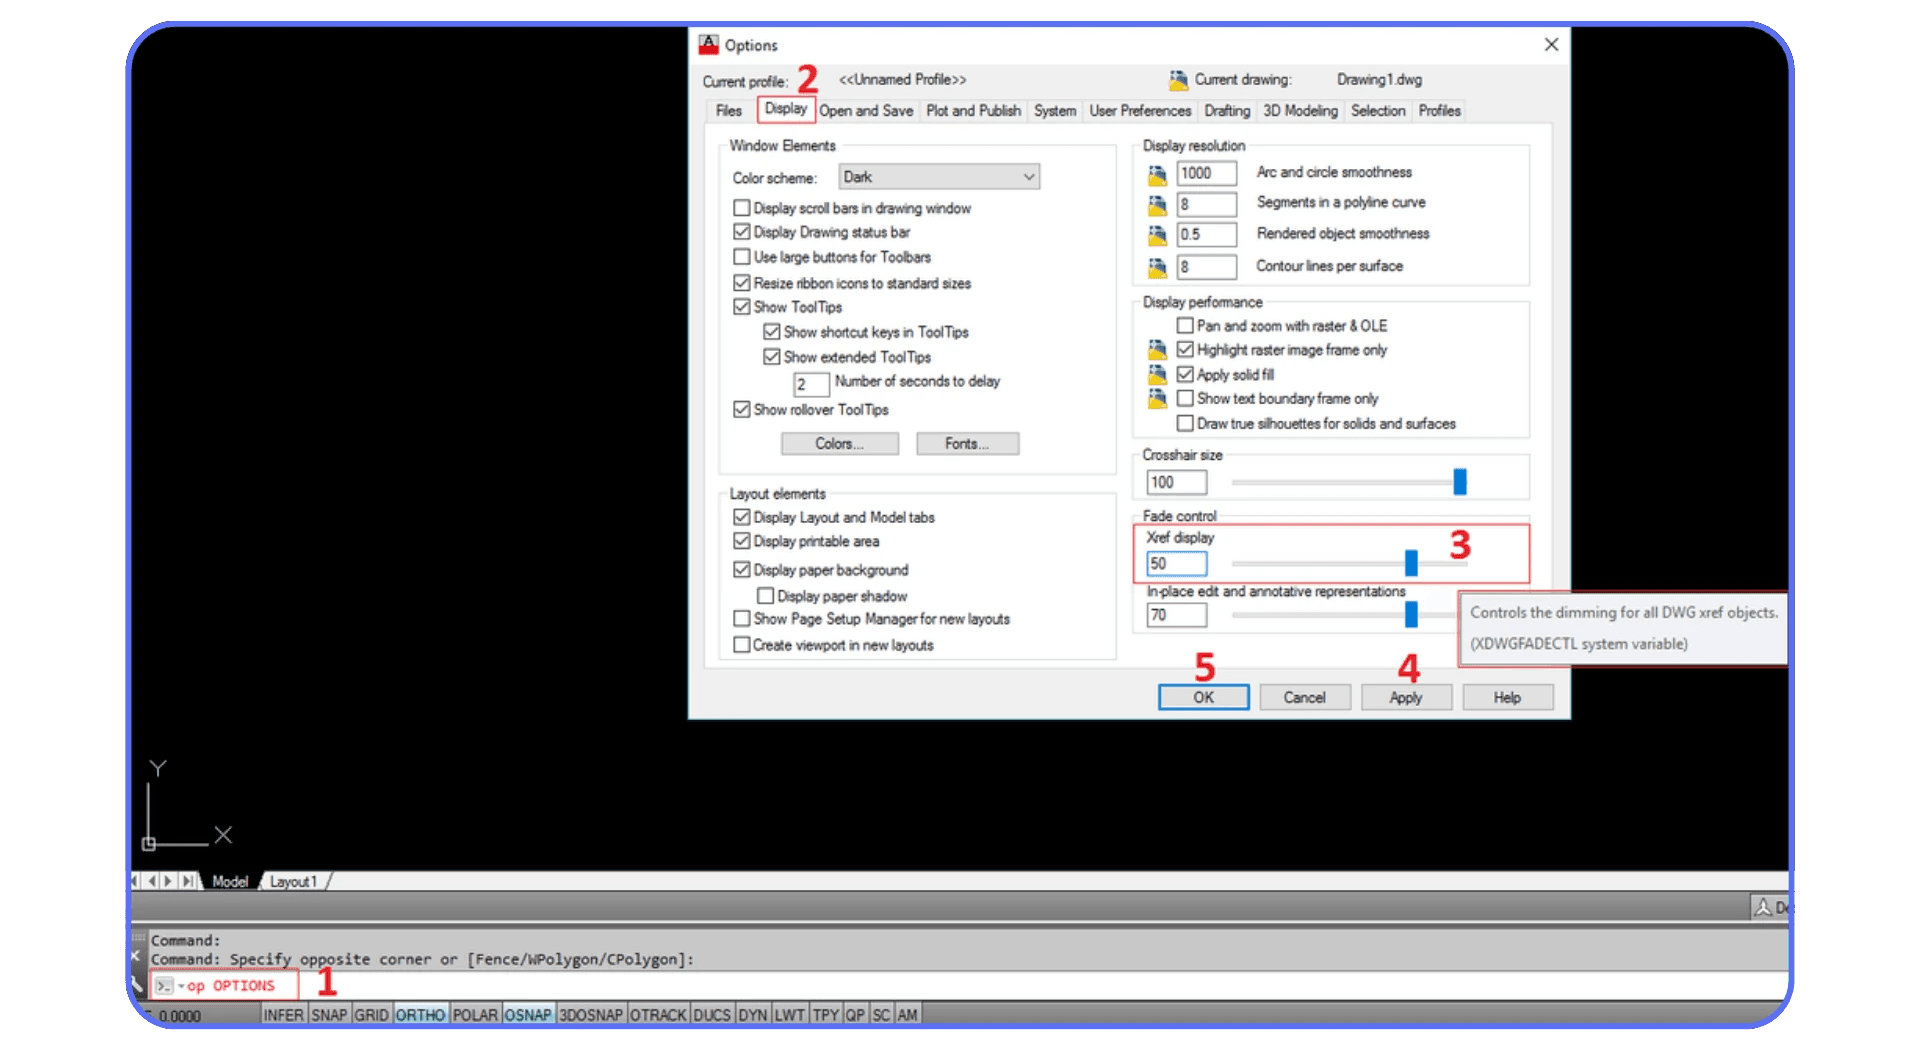
Task: Click the Apply button
Action: pos(1406,697)
